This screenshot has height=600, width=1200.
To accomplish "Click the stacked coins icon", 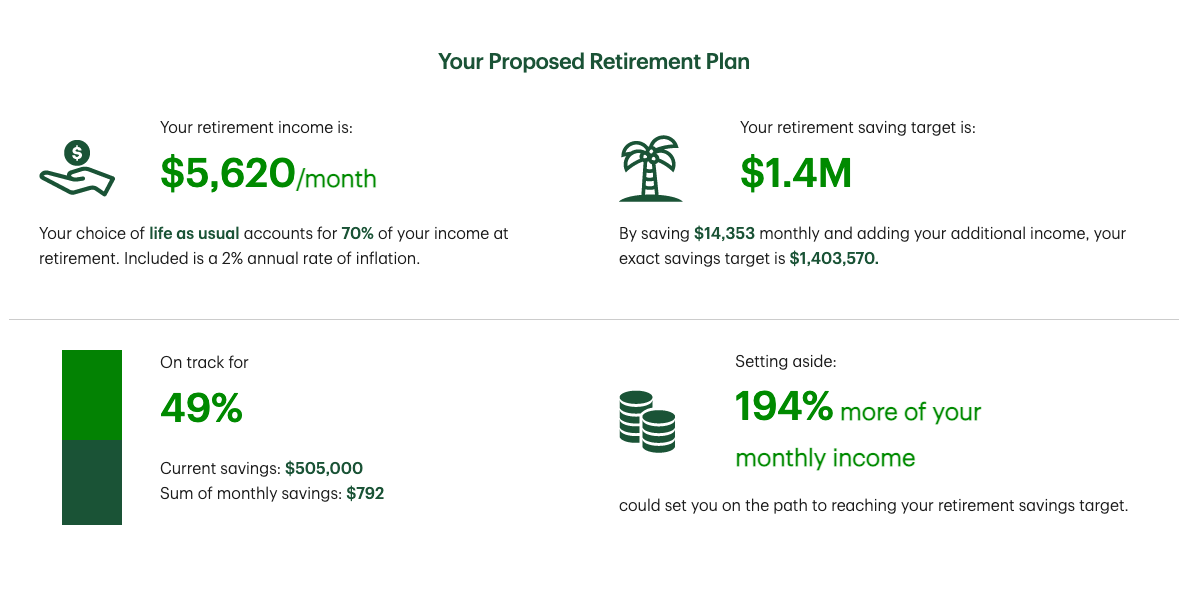I will [647, 418].
